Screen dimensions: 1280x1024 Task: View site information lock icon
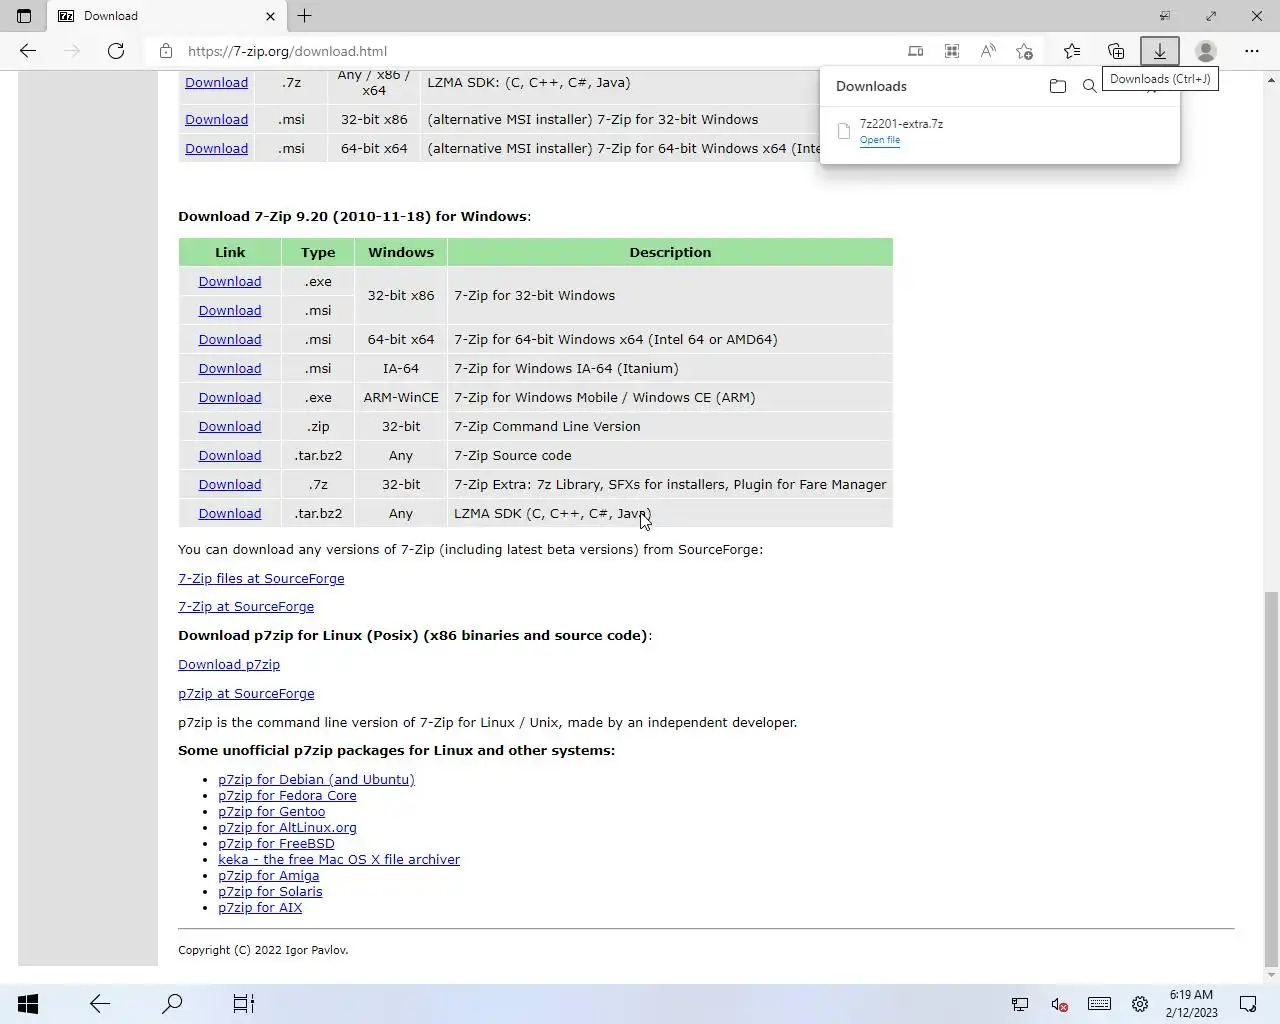[x=166, y=51]
